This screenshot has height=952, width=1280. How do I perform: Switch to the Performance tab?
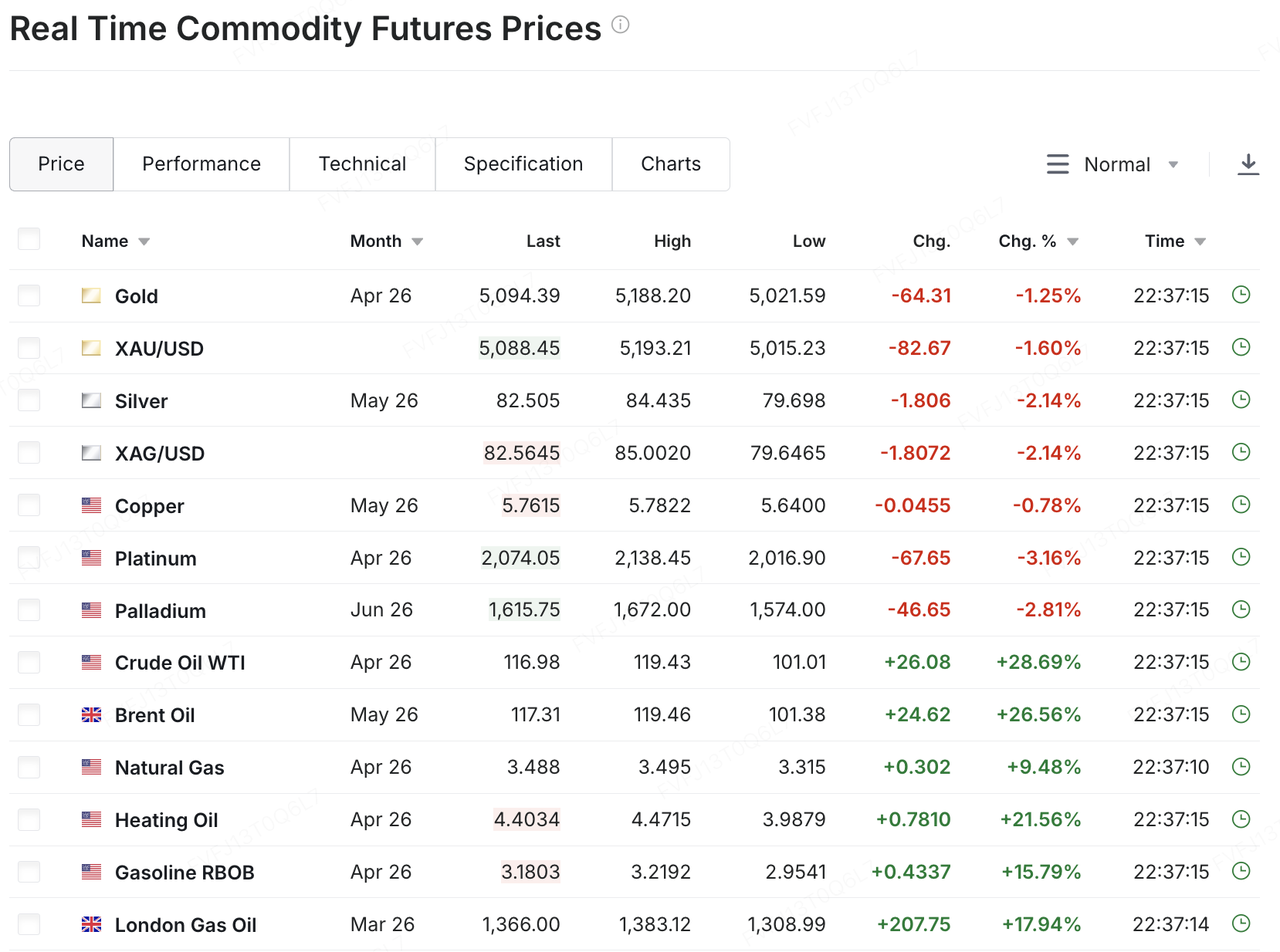[201, 164]
